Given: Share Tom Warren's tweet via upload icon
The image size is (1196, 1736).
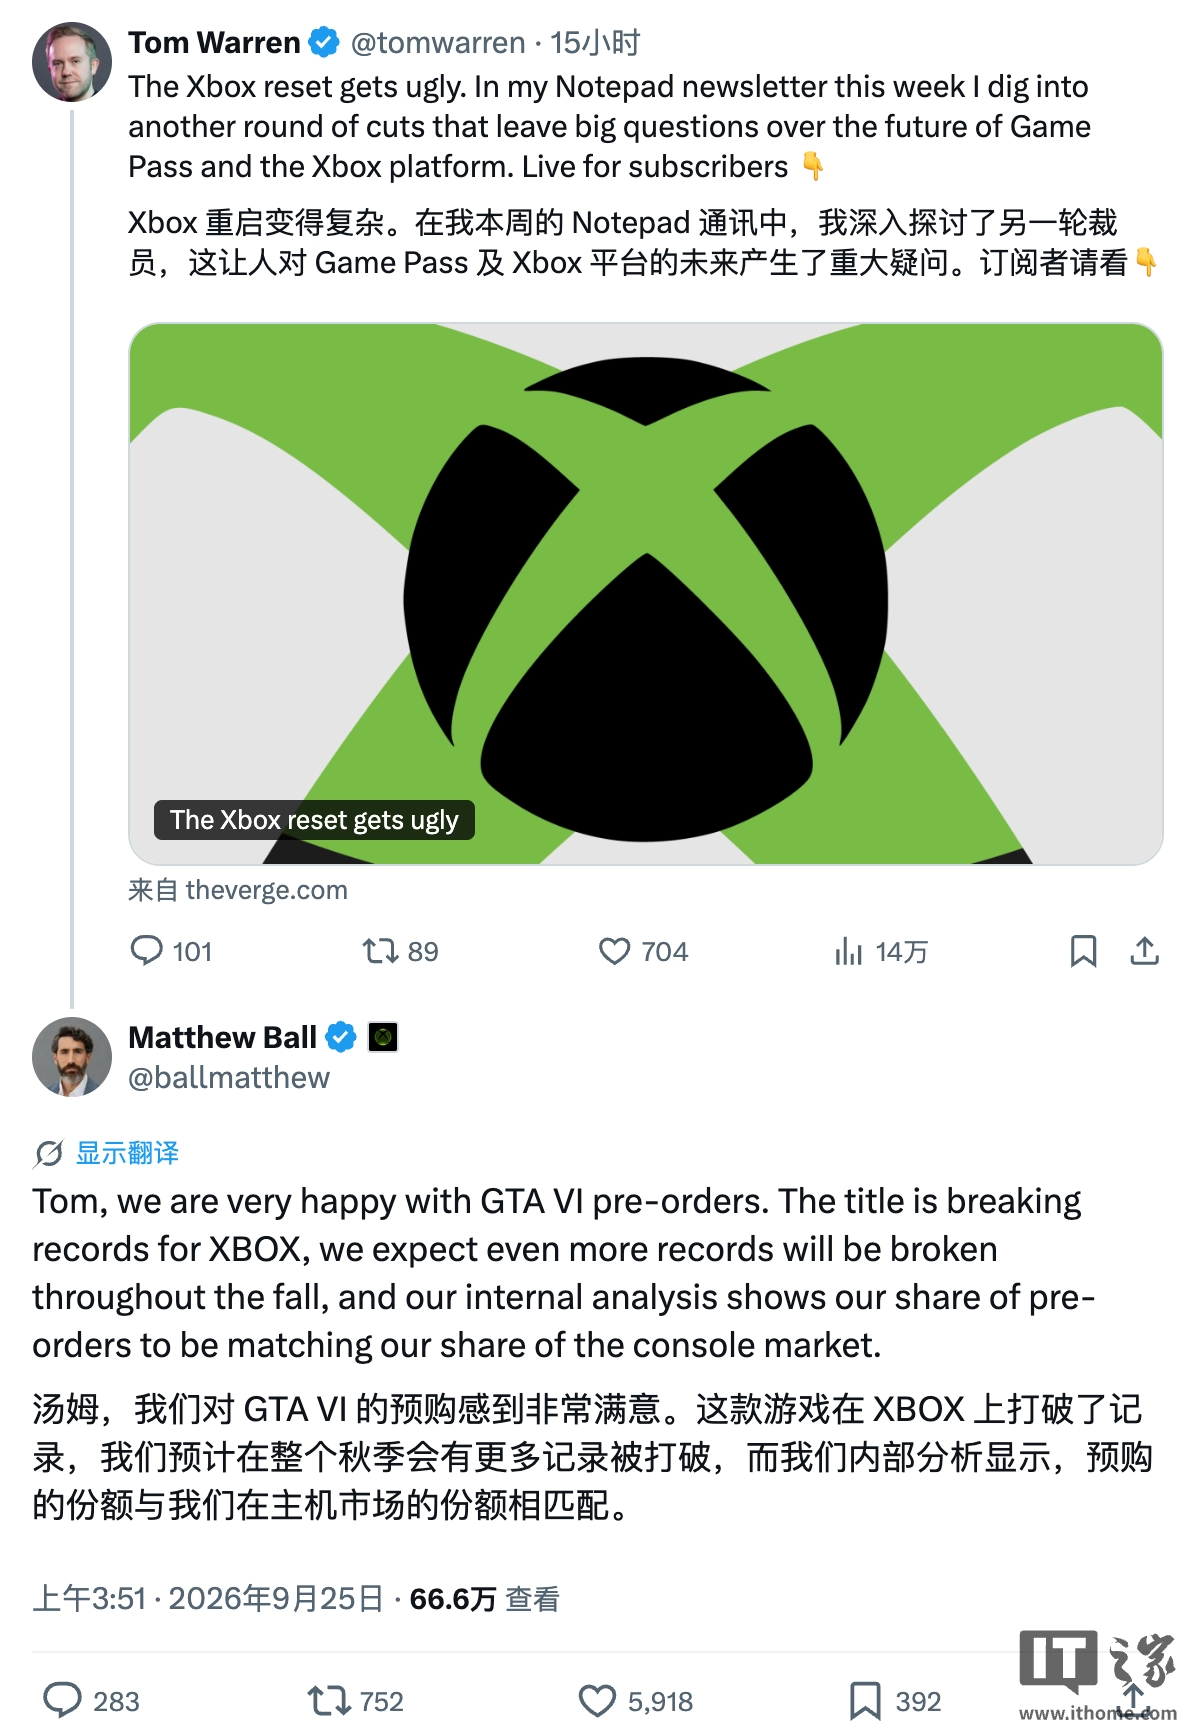Looking at the screenshot, I should [x=1144, y=951].
